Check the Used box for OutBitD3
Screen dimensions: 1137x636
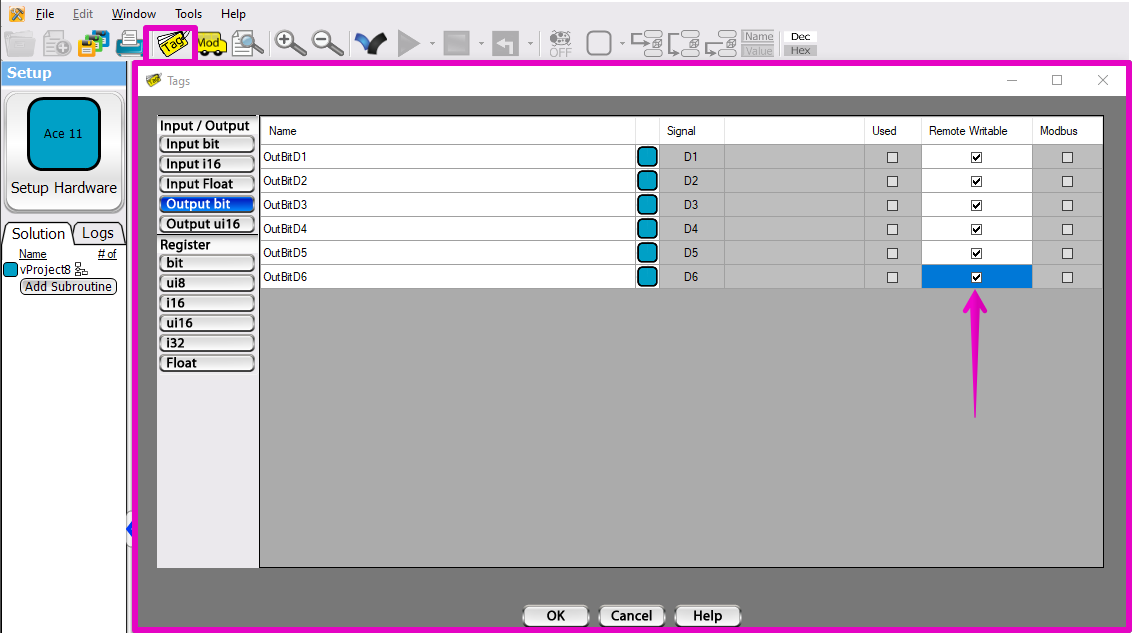tap(892, 205)
